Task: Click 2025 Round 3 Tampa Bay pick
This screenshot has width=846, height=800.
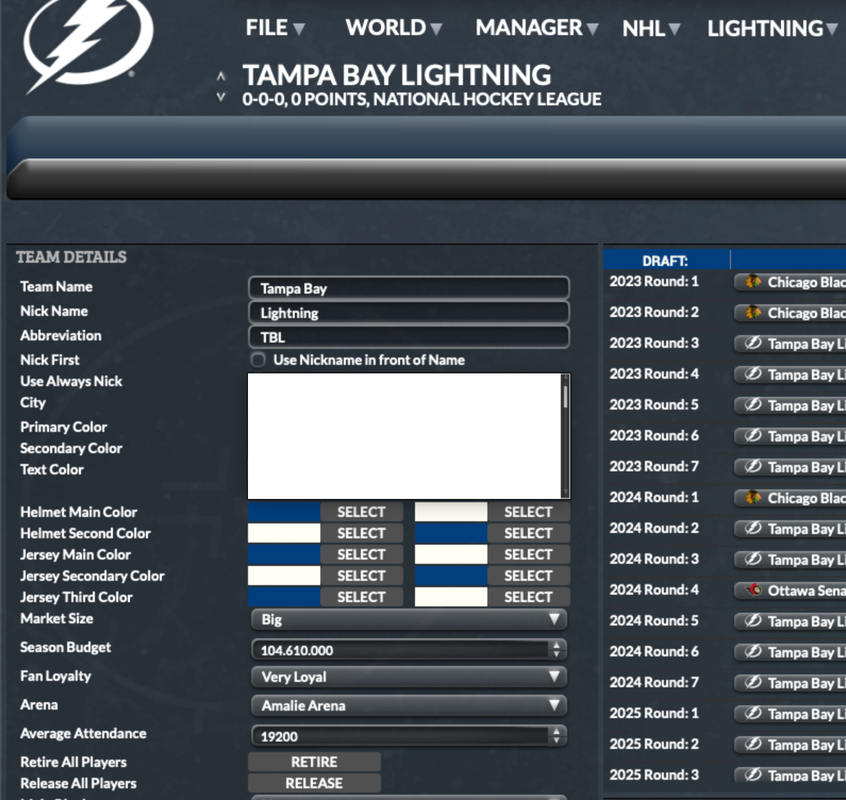Action: pos(790,775)
